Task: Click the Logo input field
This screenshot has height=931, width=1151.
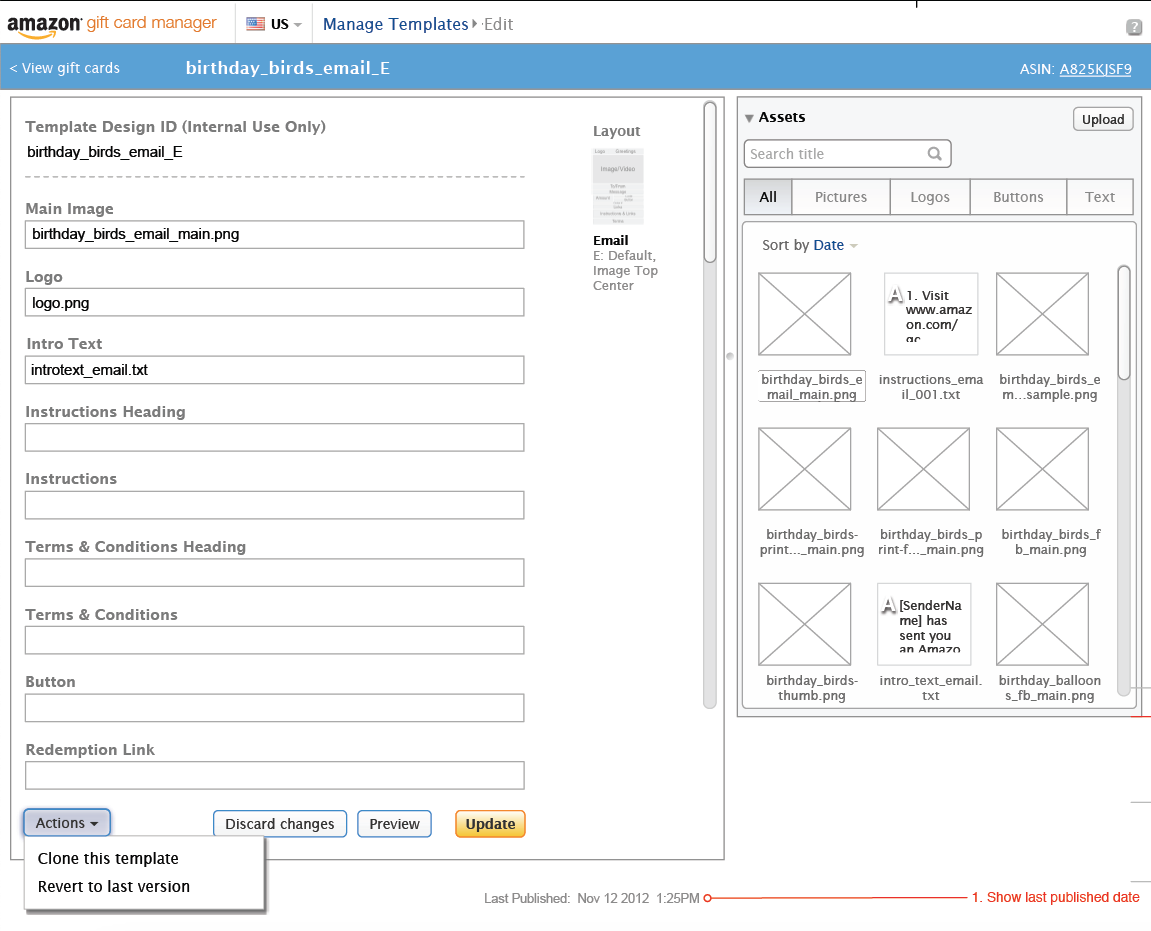Action: 275,303
